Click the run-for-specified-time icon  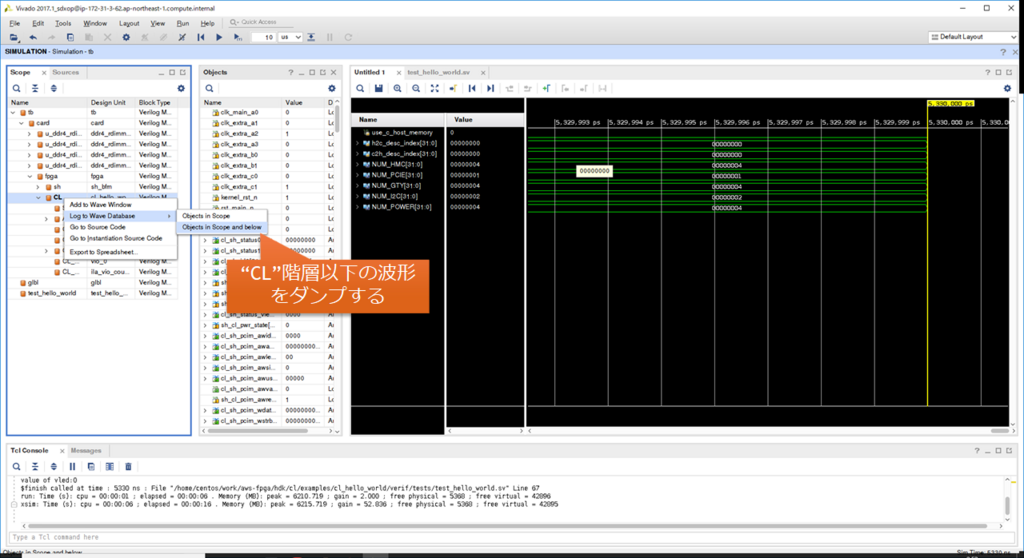238,37
